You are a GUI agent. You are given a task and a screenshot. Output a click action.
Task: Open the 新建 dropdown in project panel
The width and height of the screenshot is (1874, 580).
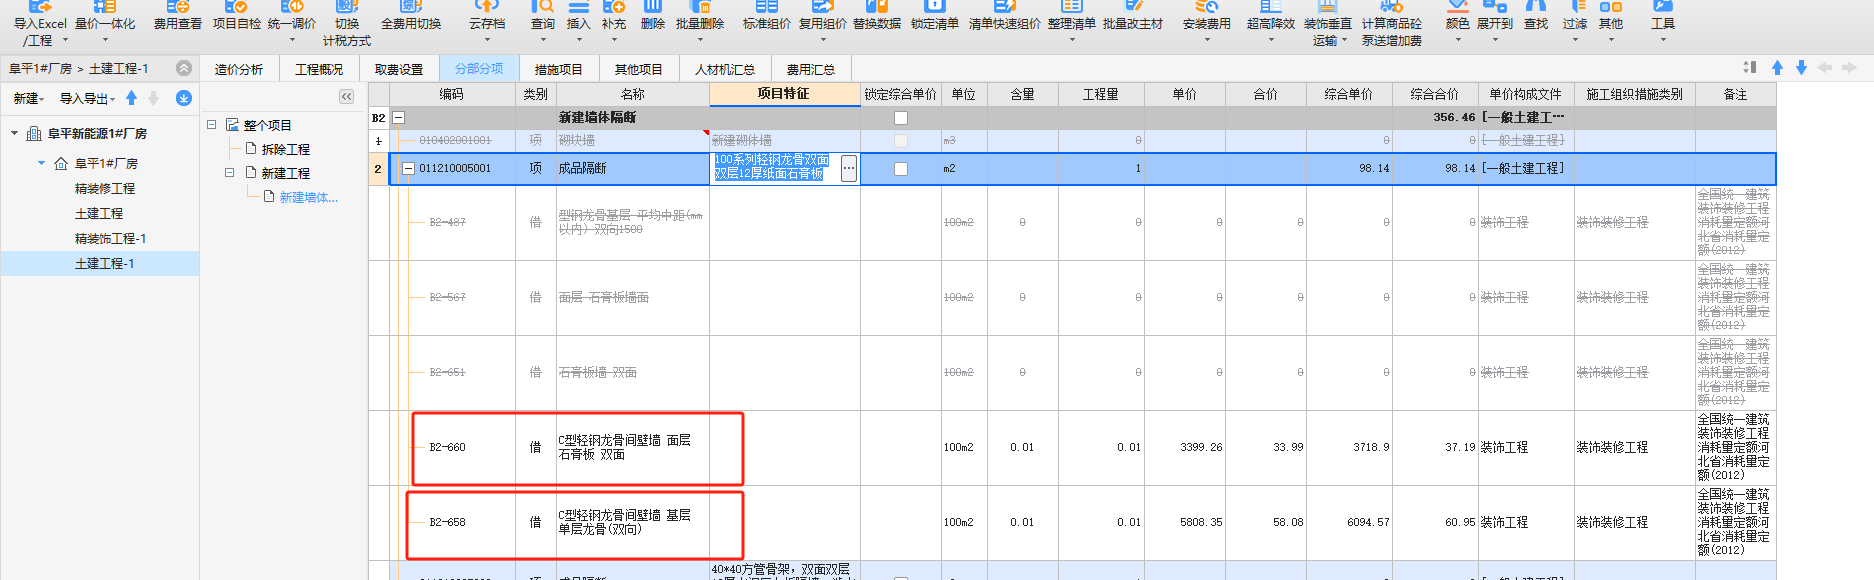[29, 99]
